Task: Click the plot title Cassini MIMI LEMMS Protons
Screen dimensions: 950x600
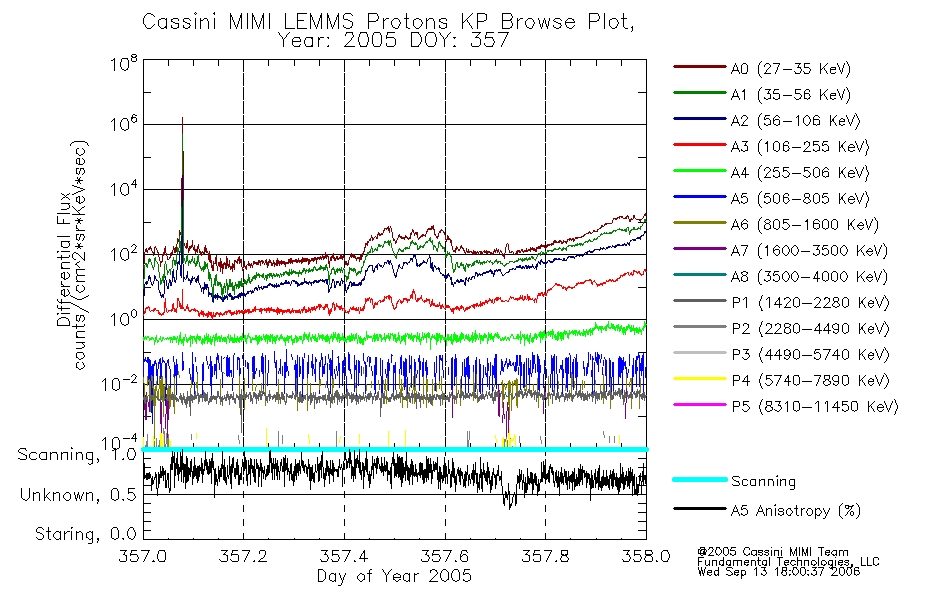Action: click(x=388, y=22)
